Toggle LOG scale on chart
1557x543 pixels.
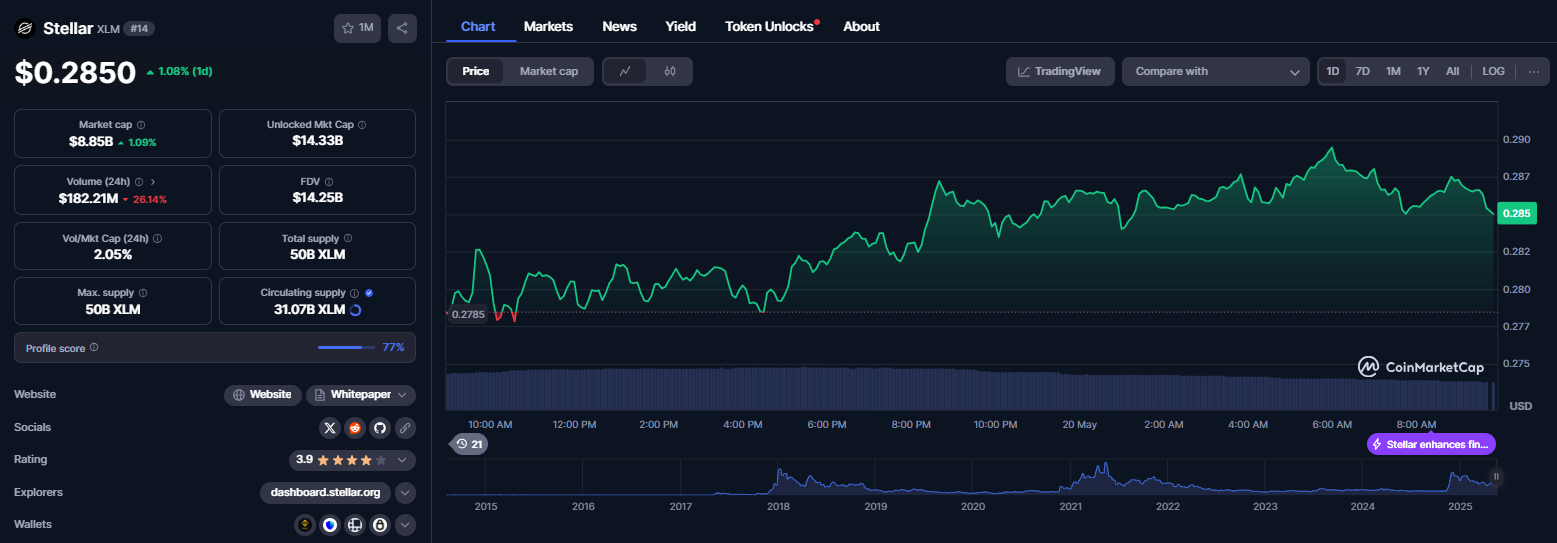click(1493, 71)
